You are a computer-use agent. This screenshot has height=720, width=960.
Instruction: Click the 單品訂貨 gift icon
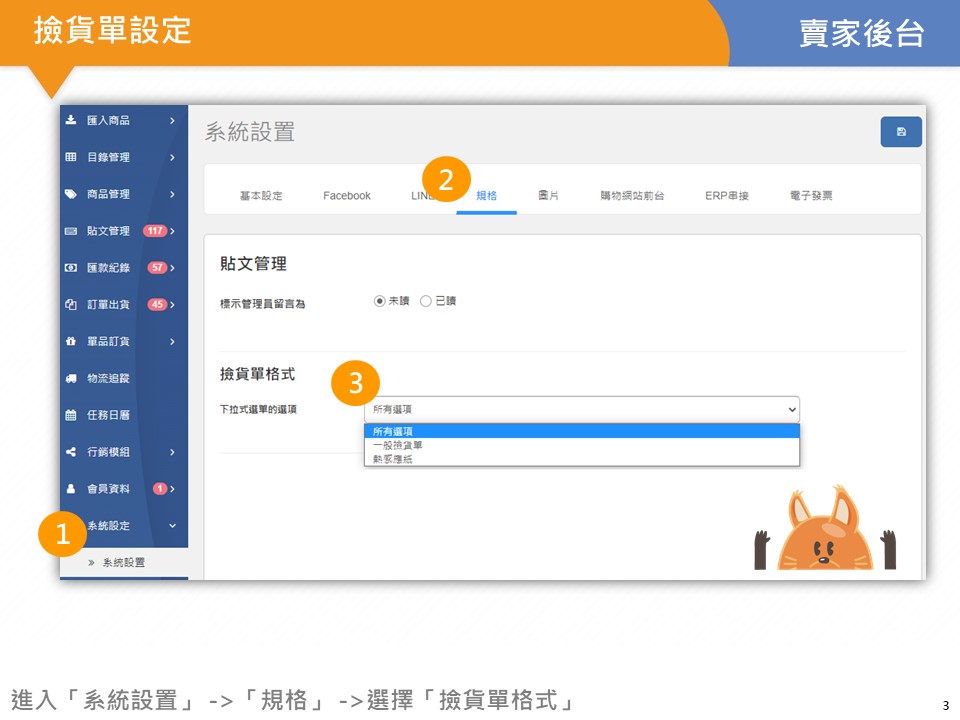coord(71,342)
